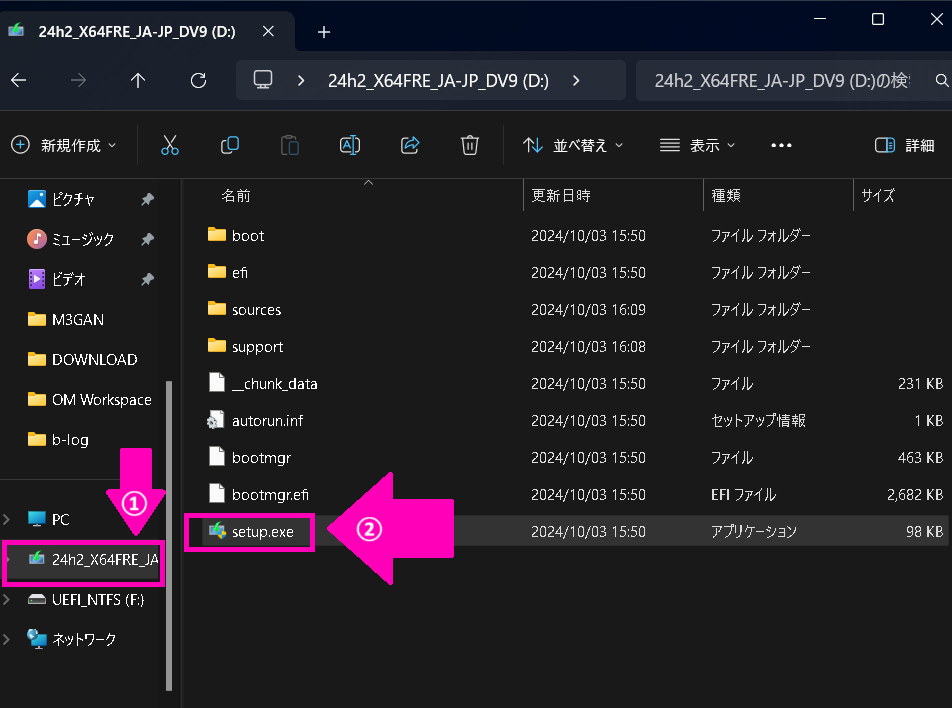Sort by 種類 column header
Screen dimensions: 952x708
click(x=726, y=196)
